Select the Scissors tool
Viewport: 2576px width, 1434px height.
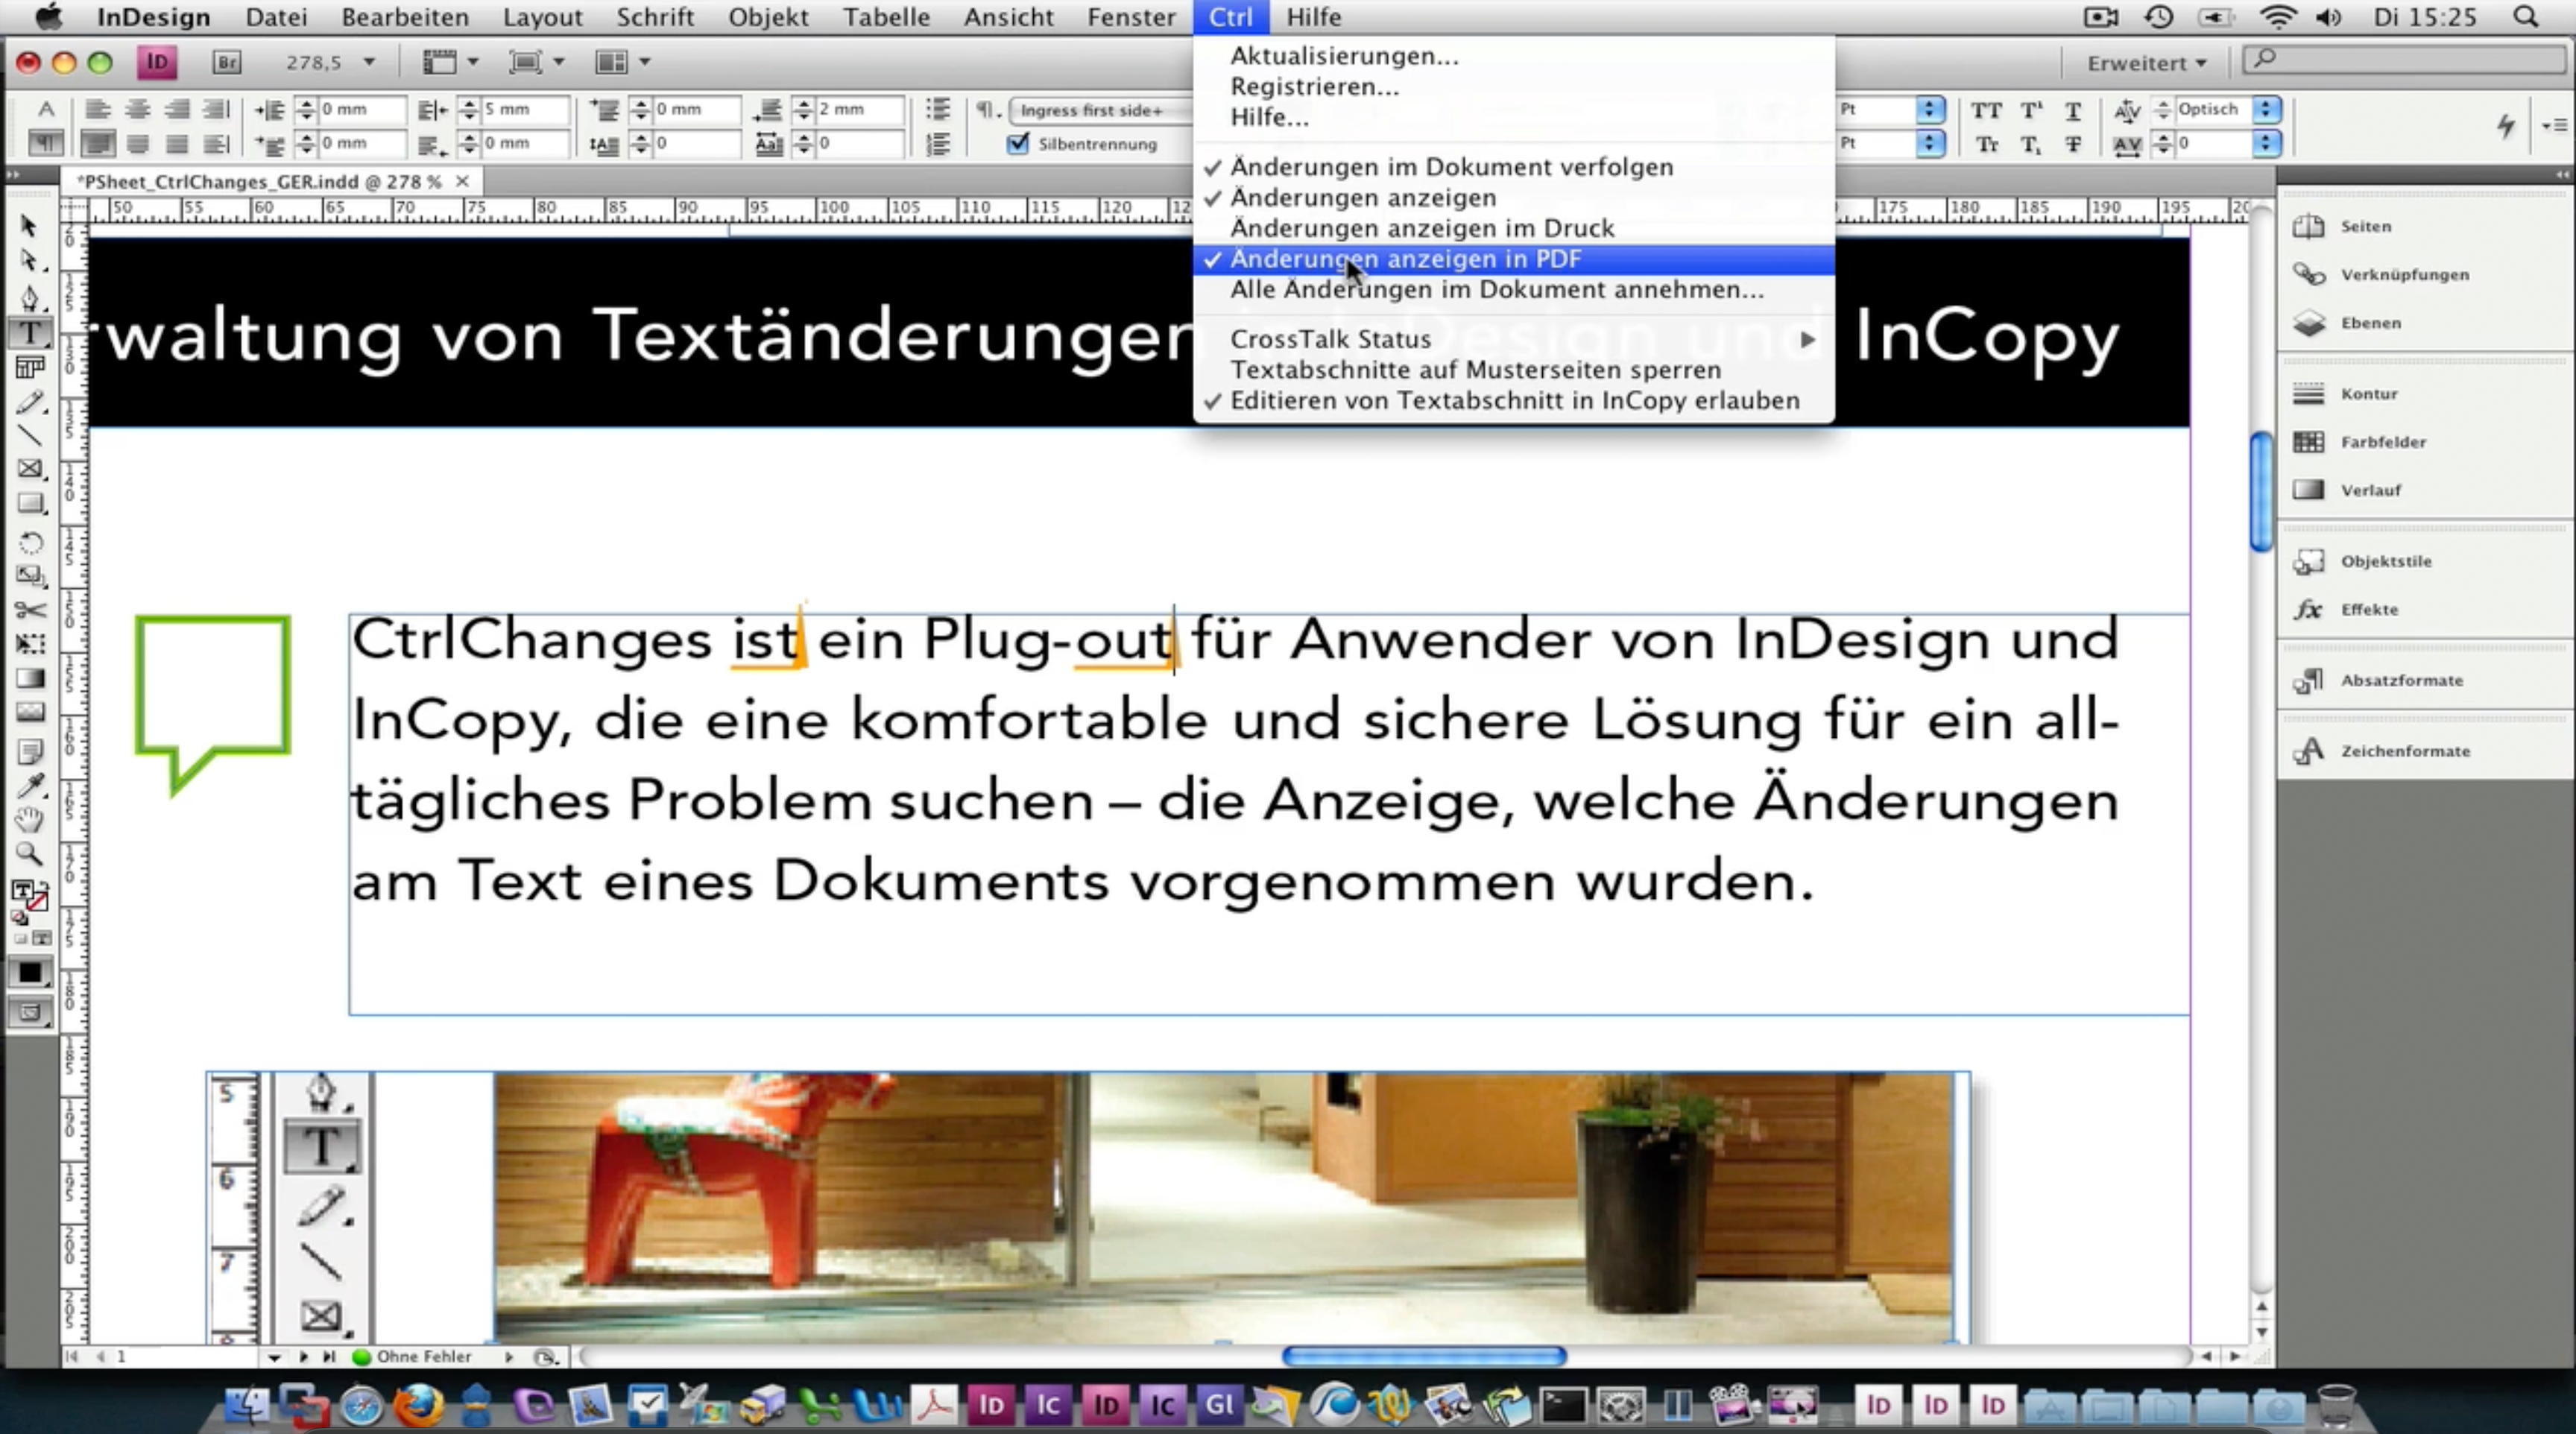coord(30,610)
